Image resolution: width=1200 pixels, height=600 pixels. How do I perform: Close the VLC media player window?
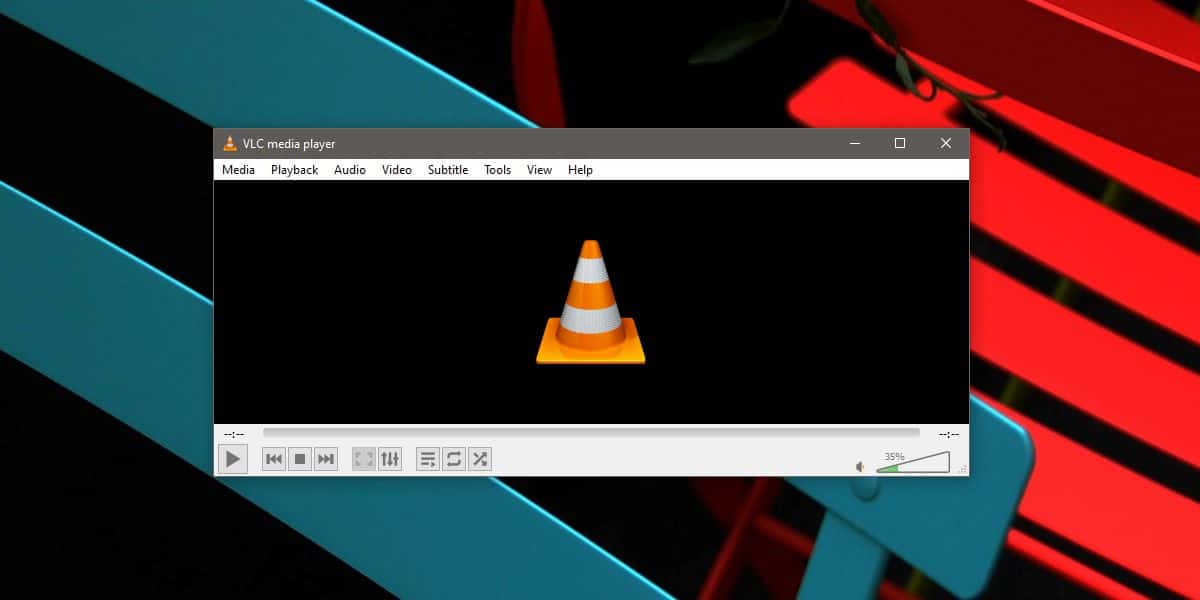946,143
